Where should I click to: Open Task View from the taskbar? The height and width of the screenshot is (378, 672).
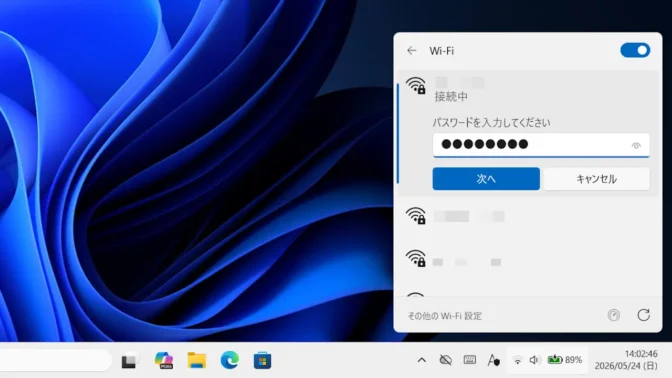point(129,360)
